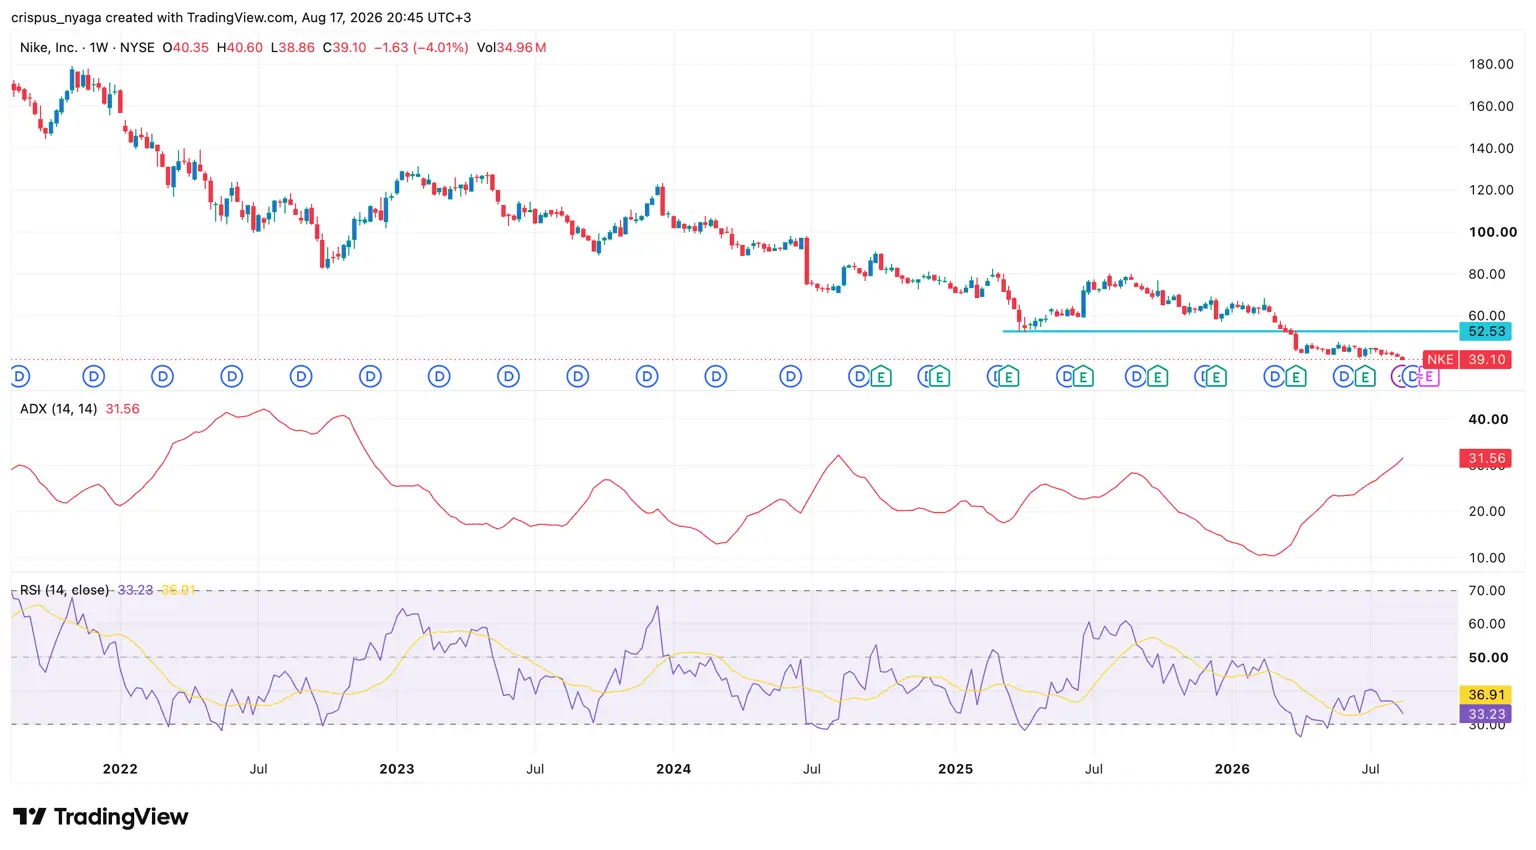Open the TradingView logo at the bottom
This screenshot has width=1536, height=850.
point(100,817)
